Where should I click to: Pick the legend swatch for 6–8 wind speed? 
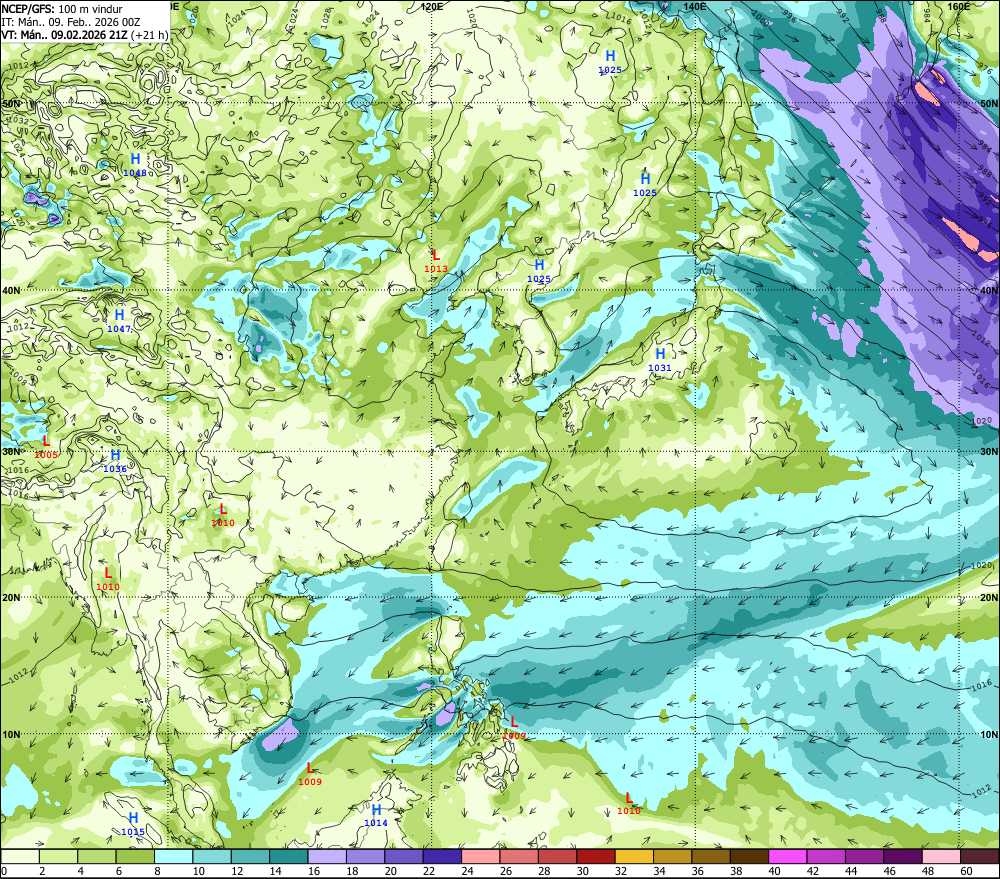(x=135, y=856)
